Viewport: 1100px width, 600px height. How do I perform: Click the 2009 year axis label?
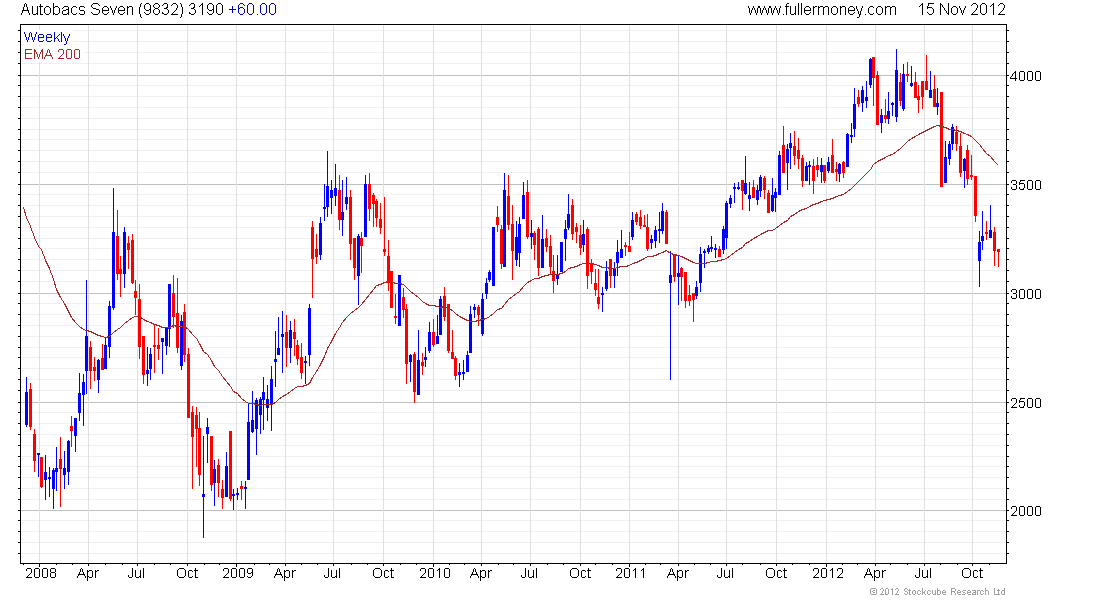tap(238, 573)
